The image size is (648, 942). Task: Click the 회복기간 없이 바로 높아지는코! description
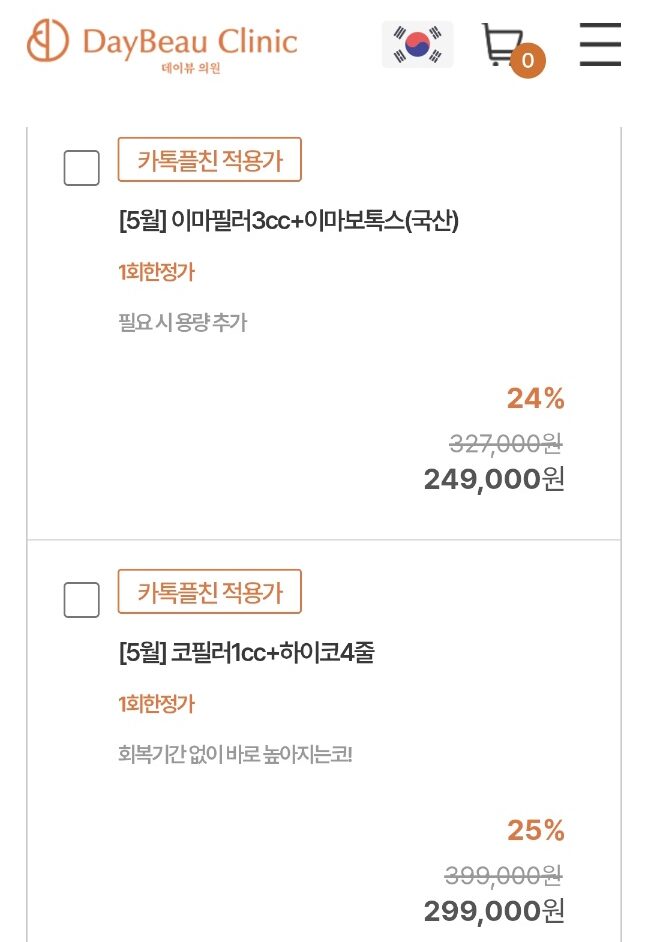(235, 754)
